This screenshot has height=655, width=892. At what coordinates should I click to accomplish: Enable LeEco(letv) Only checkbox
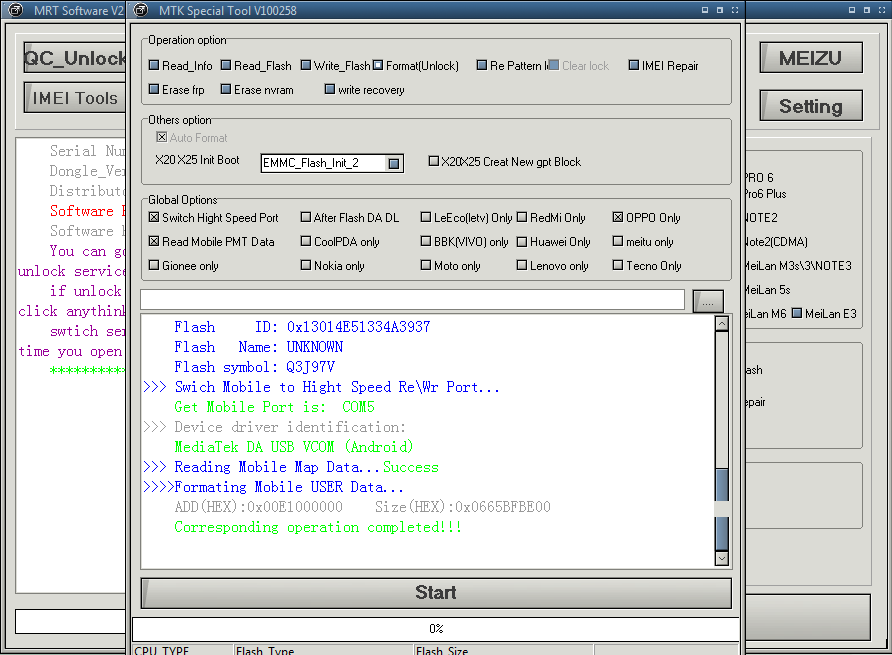click(x=426, y=217)
